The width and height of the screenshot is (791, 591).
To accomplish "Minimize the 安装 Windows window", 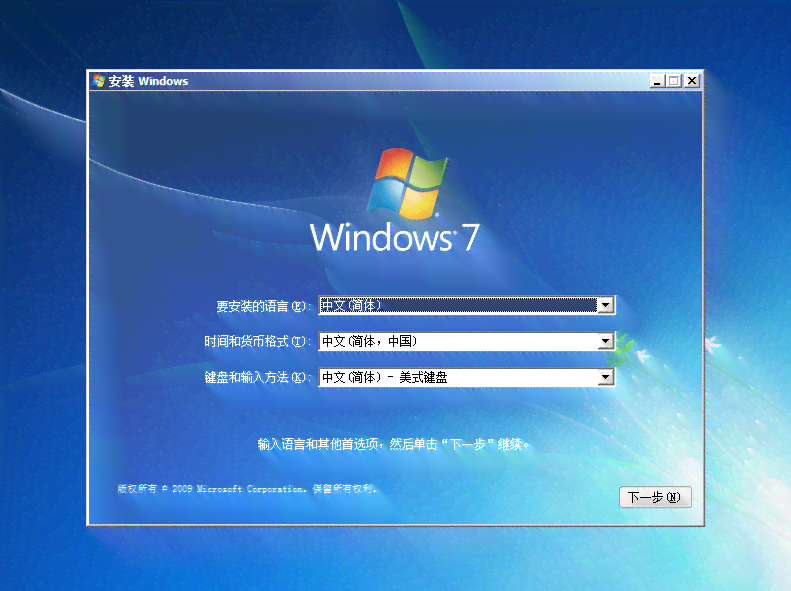I will coord(657,81).
